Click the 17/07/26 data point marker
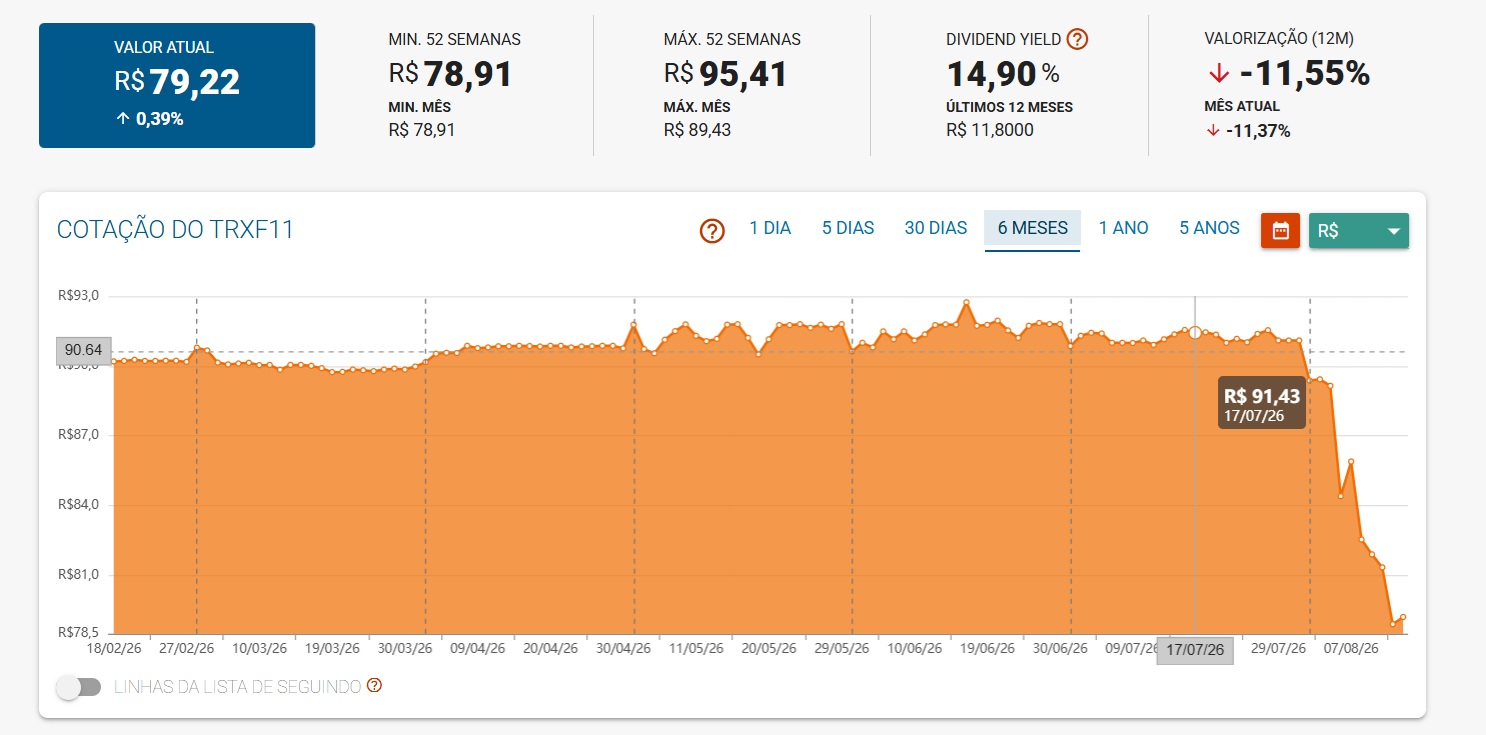1486x735 pixels. pyautogui.click(x=1195, y=332)
